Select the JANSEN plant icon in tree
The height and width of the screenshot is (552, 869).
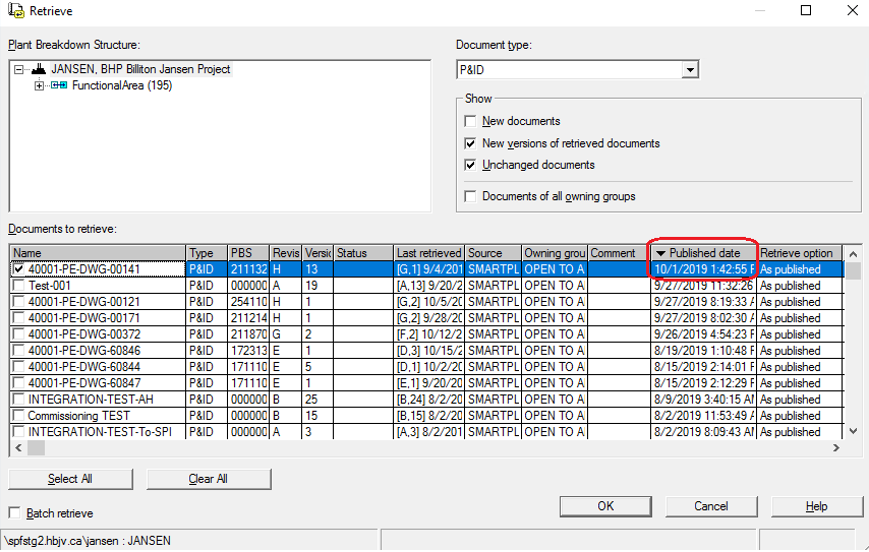[39, 70]
